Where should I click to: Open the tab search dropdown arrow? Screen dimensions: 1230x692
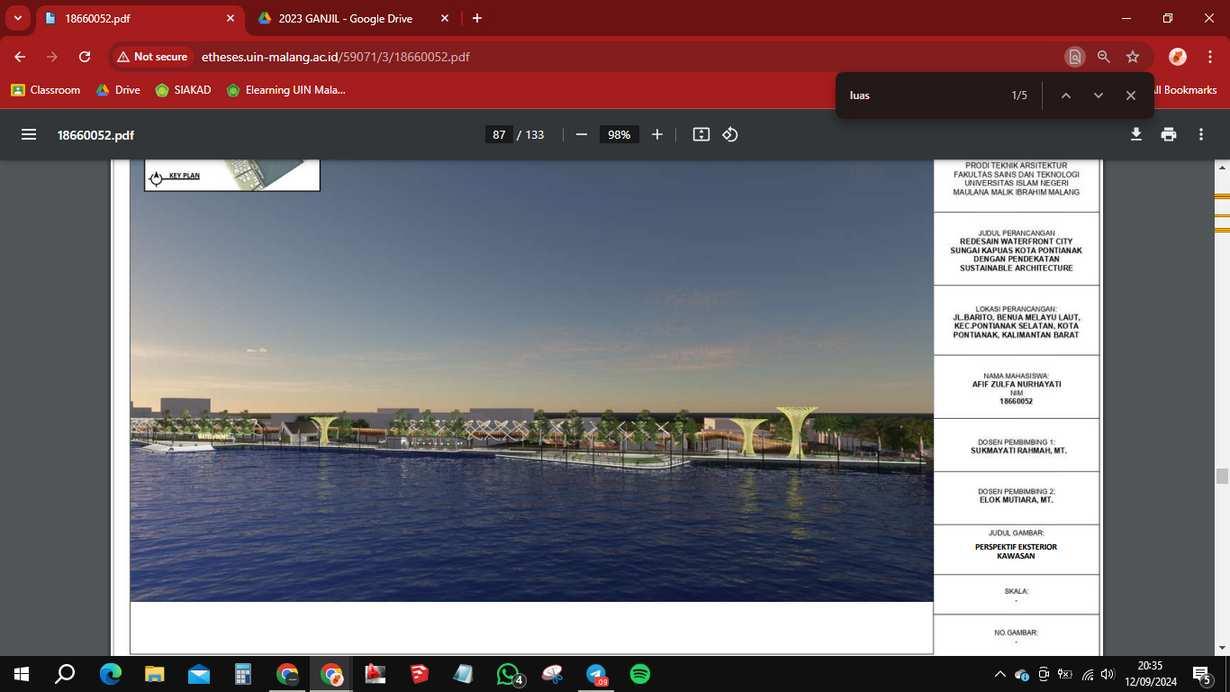tap(18, 18)
